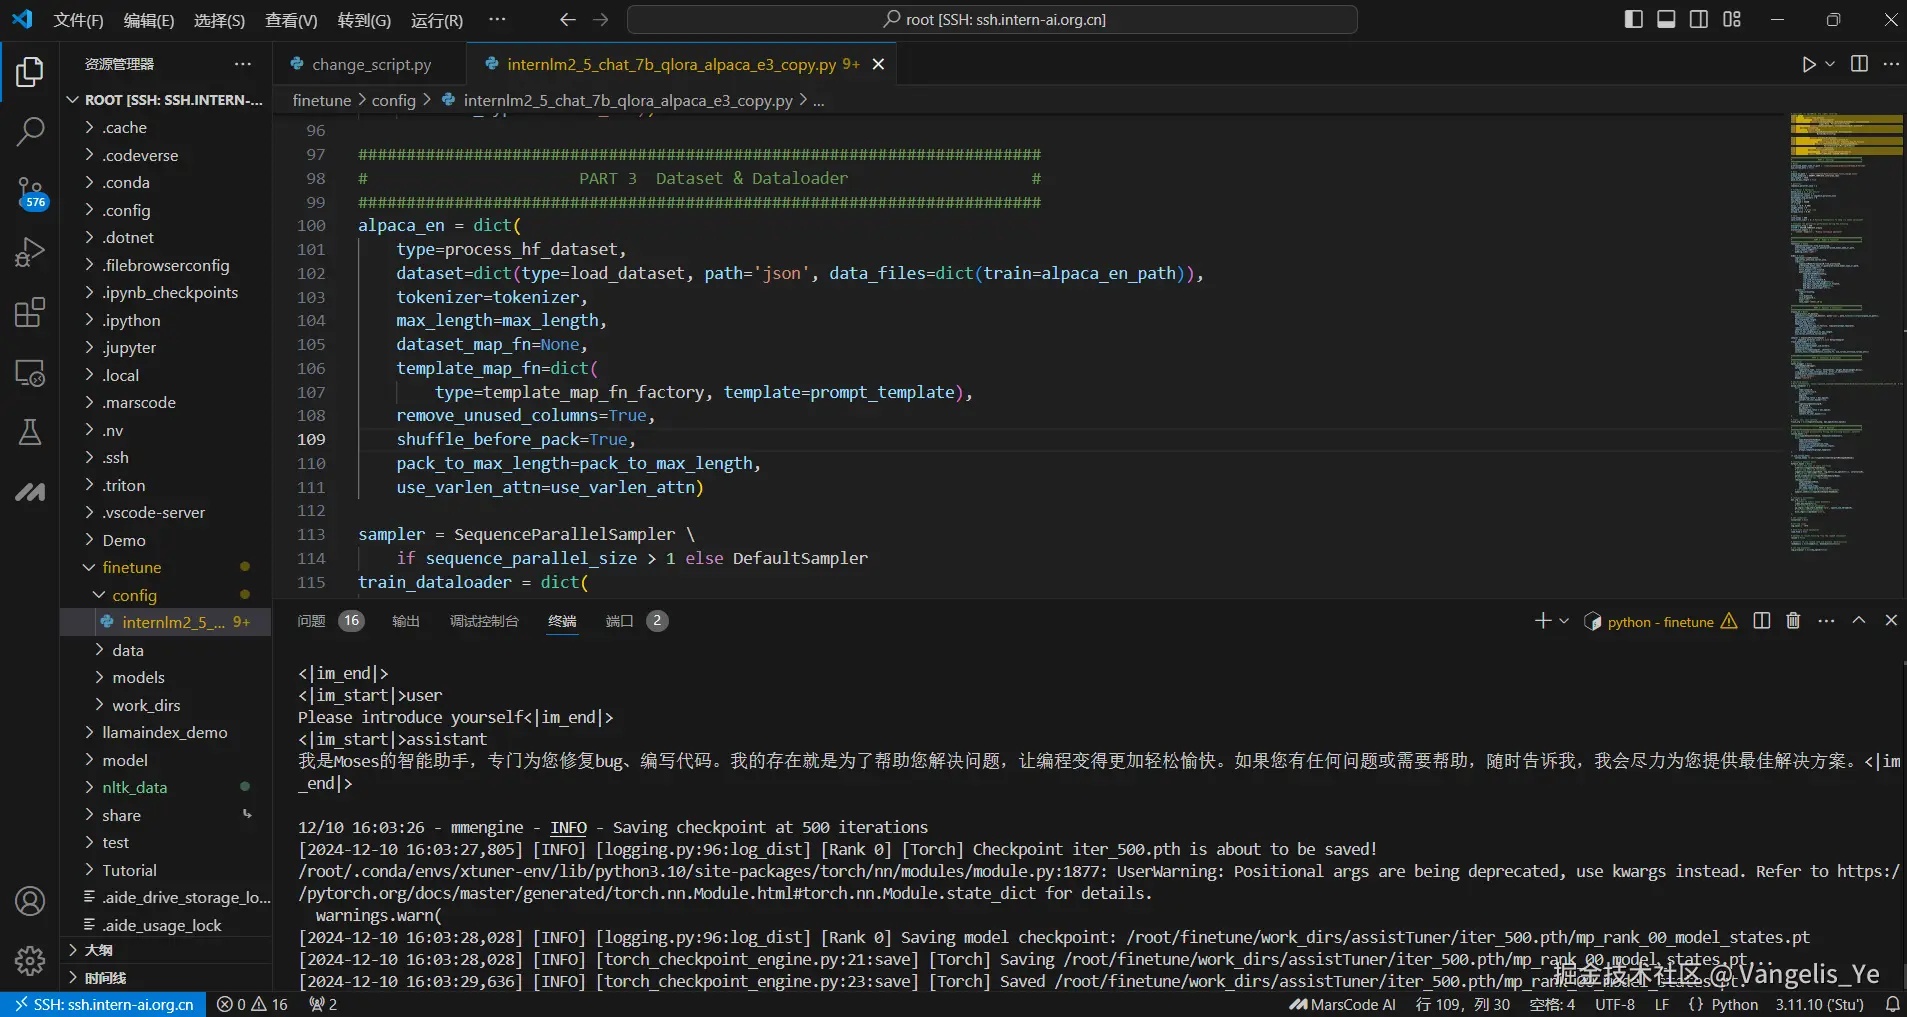This screenshot has width=1907, height=1017.
Task: Open the 查看(V) menu
Action: [x=291, y=20]
